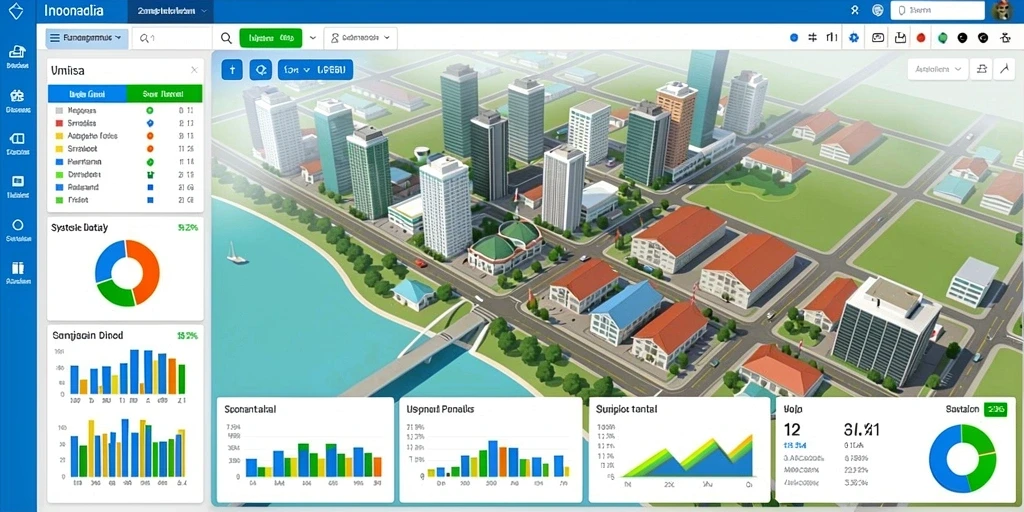Viewport: 1024px width, 512px height.
Task: Click the diamond logo in the header
Action: click(x=16, y=11)
